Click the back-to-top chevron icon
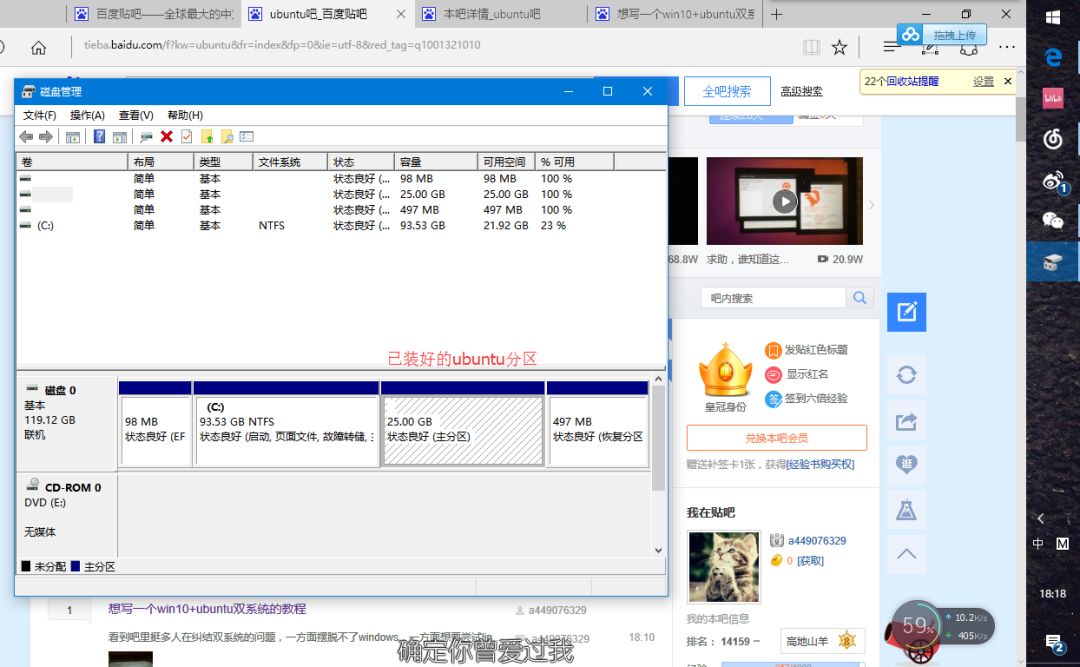Viewport: 1080px width, 667px height. coord(906,553)
